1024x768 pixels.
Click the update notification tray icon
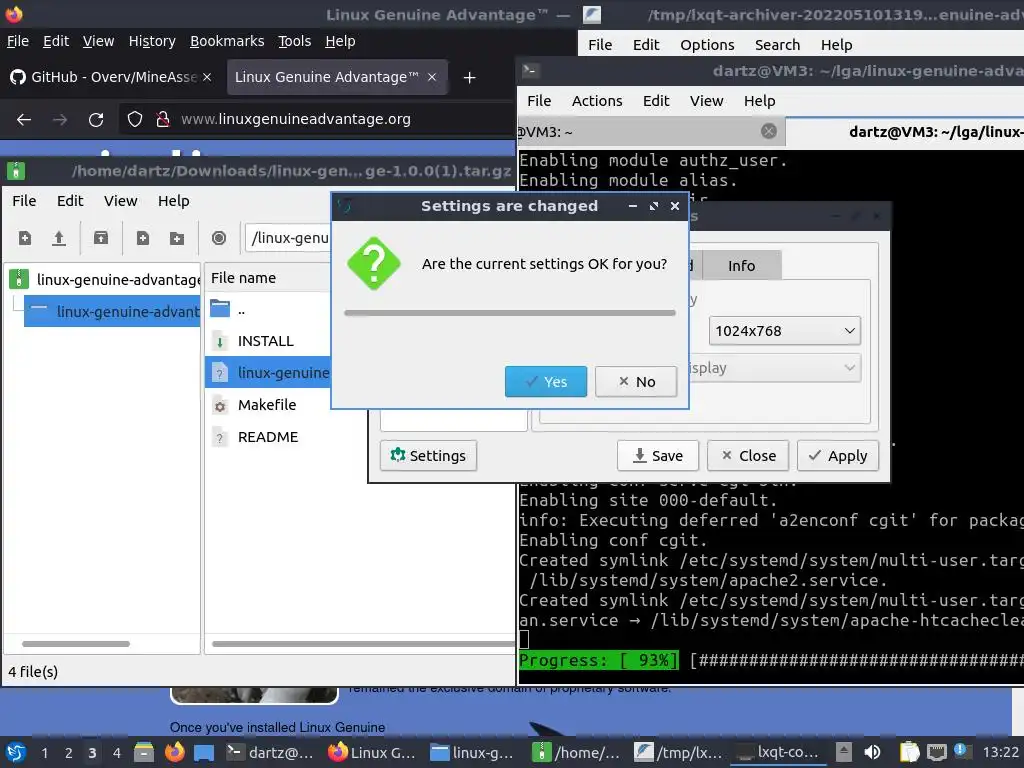coord(961,751)
